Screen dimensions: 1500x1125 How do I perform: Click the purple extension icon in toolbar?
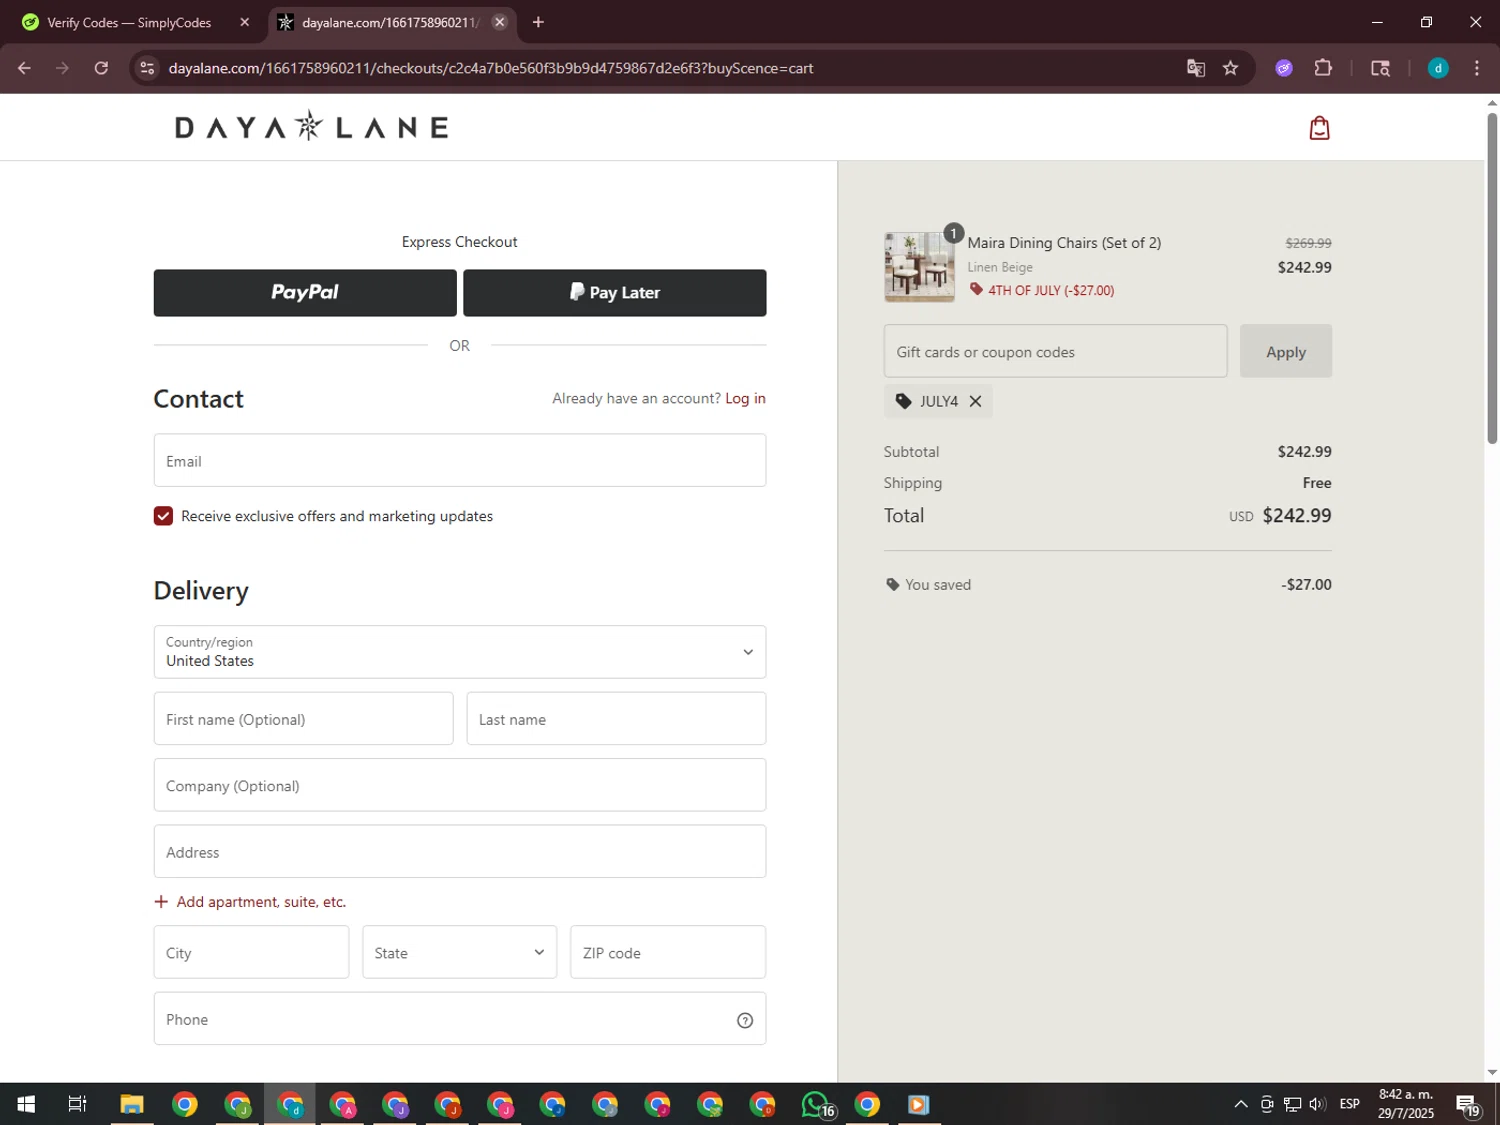(x=1284, y=68)
